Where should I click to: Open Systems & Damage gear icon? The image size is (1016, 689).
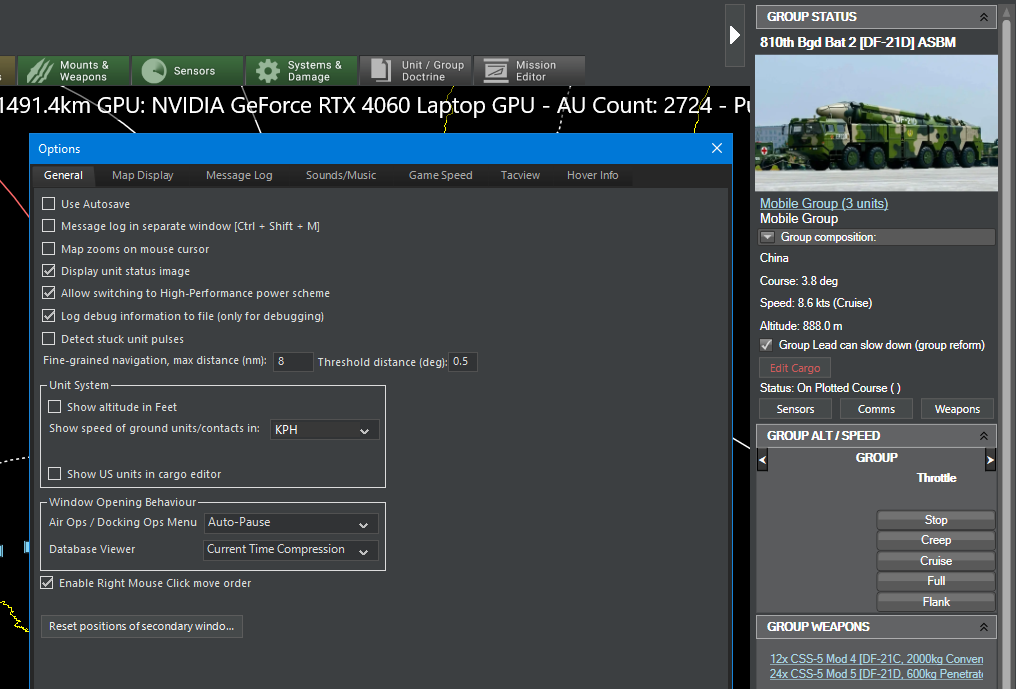click(x=268, y=71)
